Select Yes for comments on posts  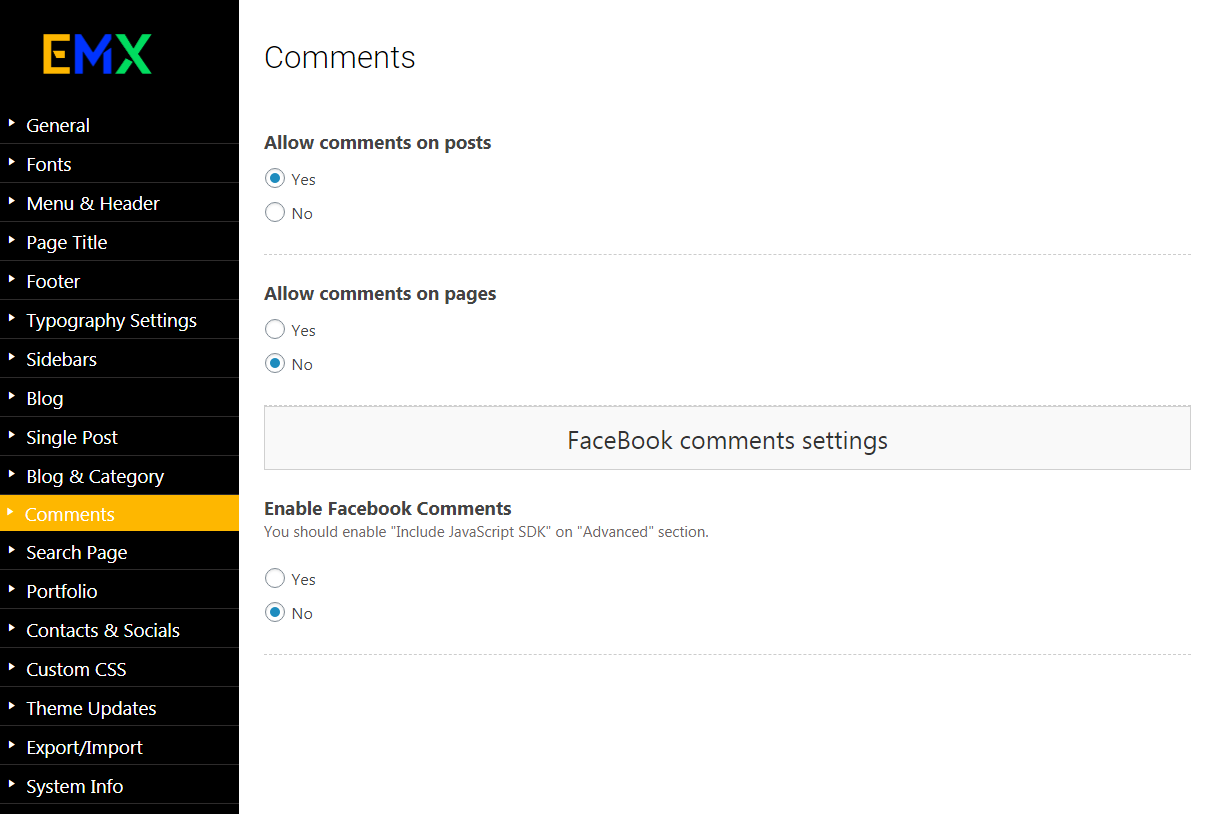[275, 179]
